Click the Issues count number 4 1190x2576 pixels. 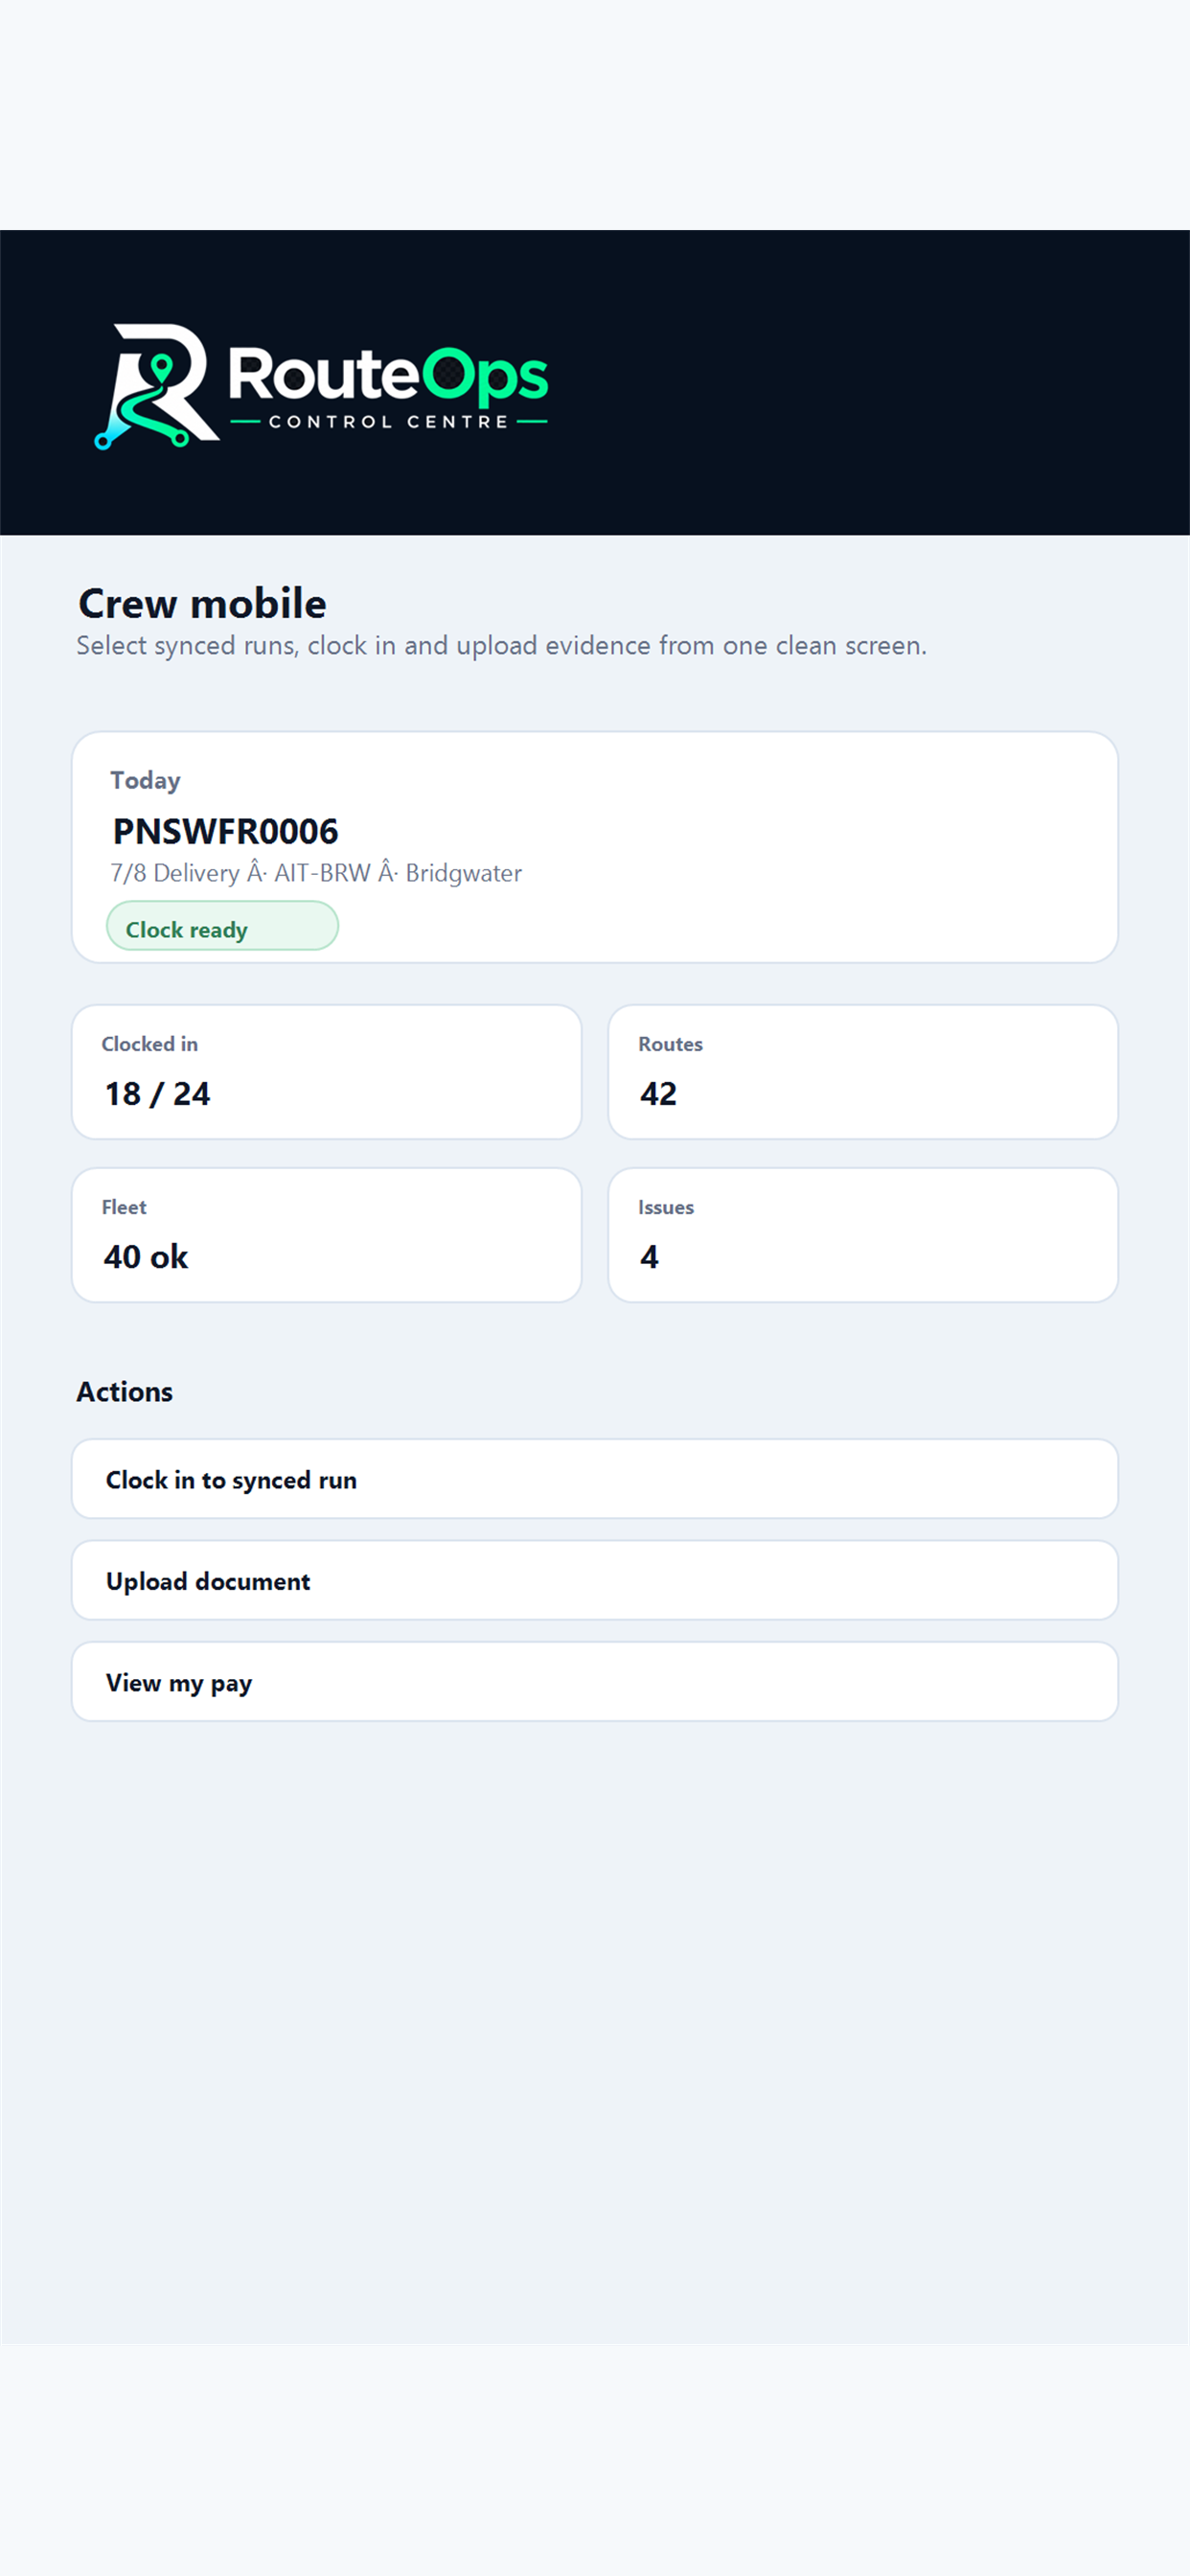[649, 1257]
